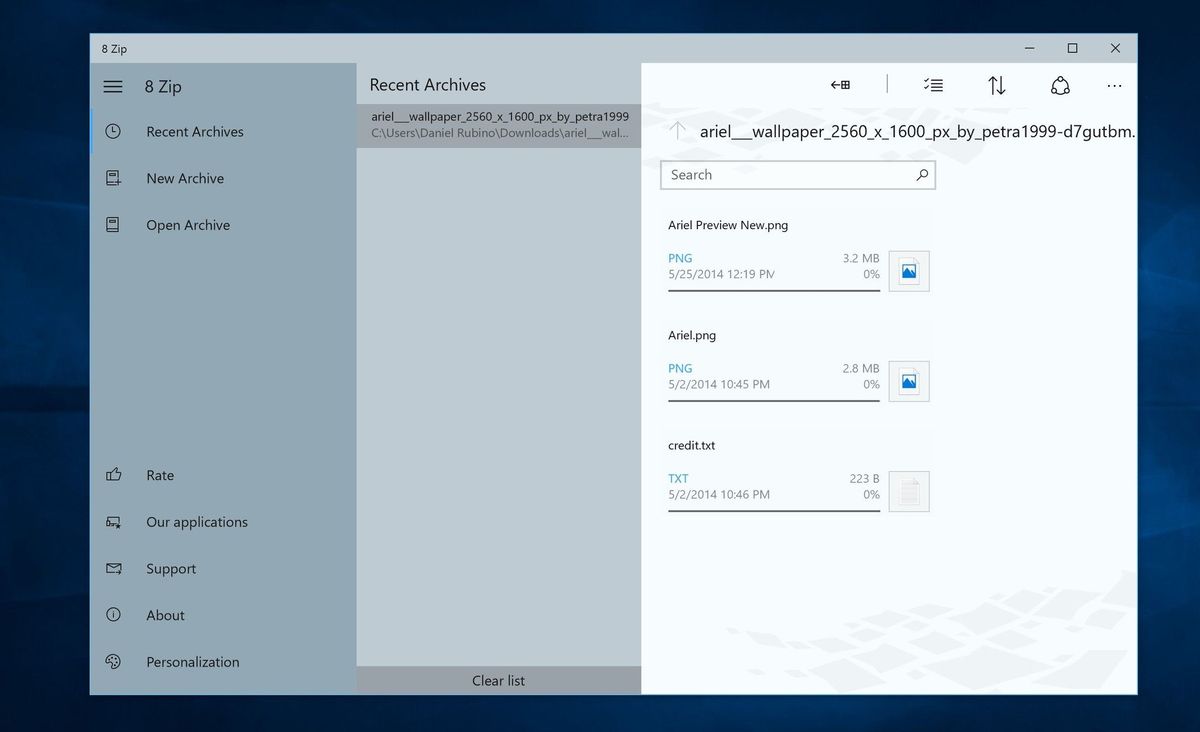Click inside the Search input field
Viewport: 1200px width, 732px height.
click(780, 174)
